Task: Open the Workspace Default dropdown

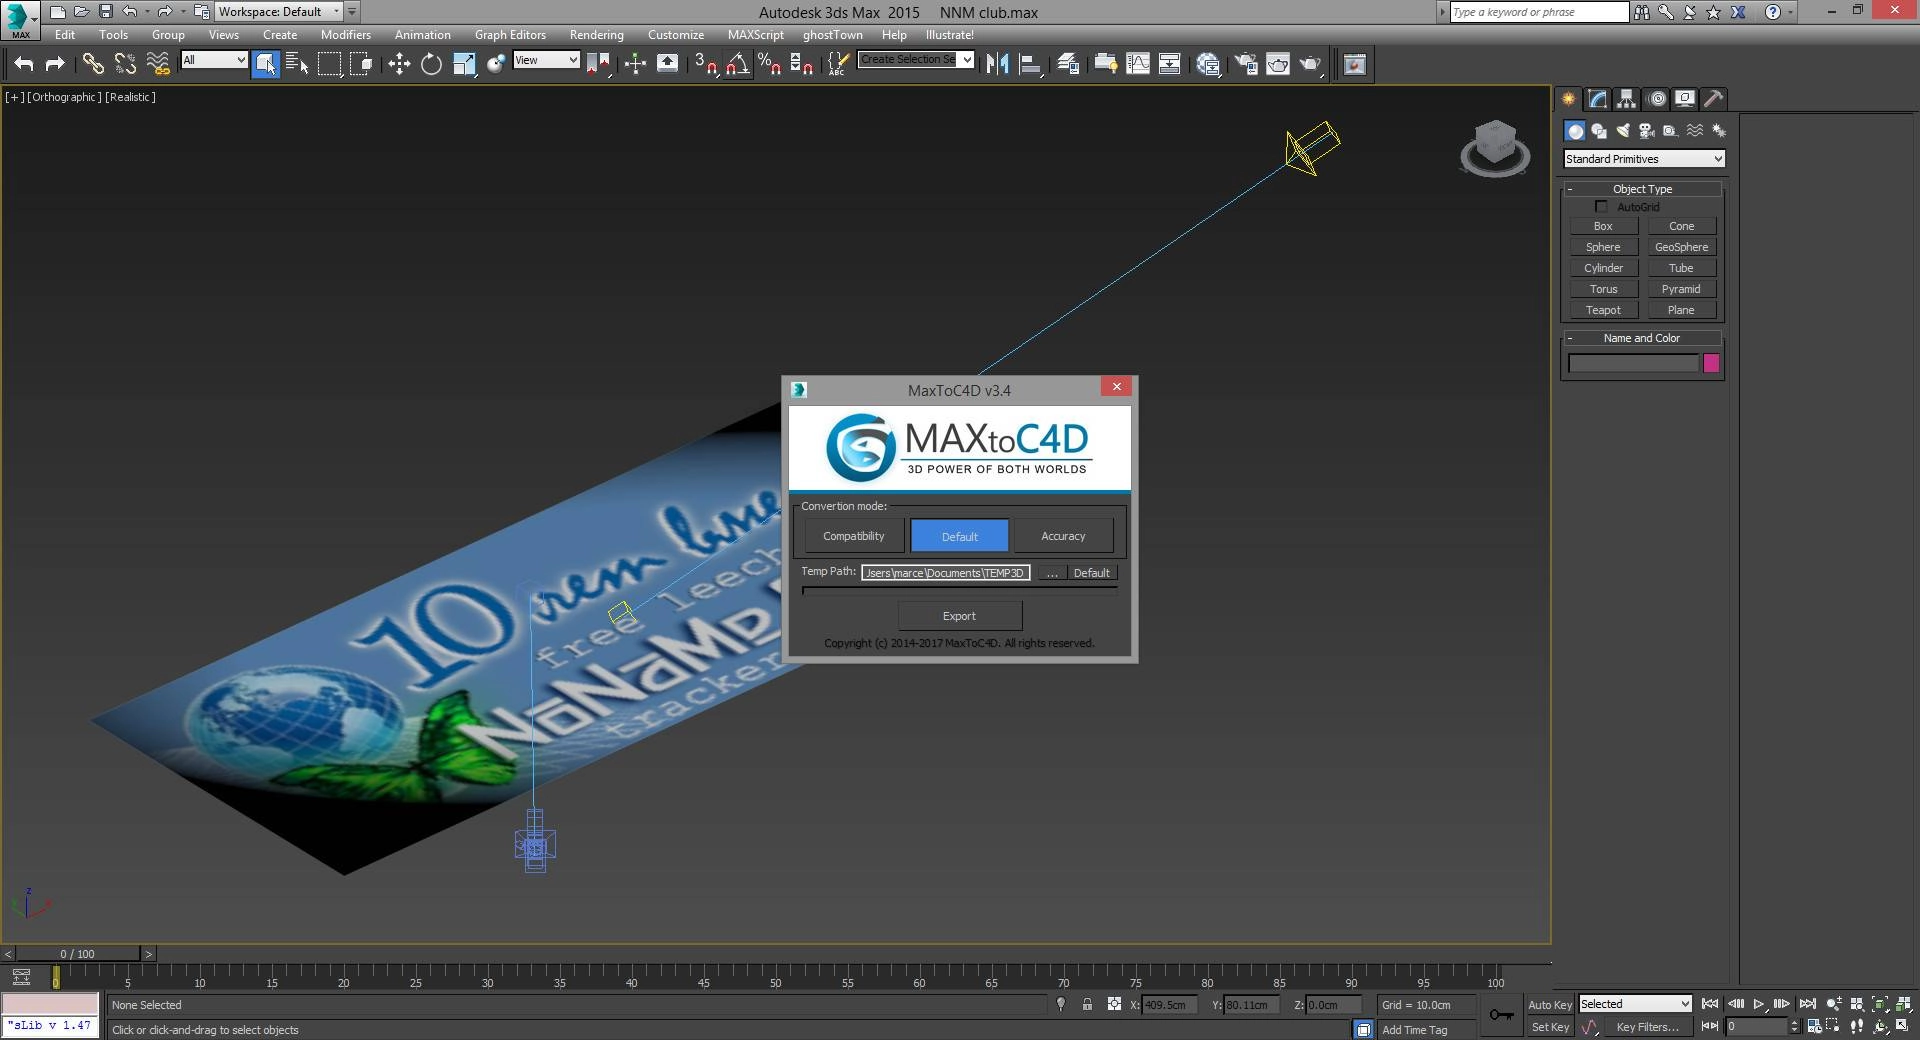Action: coord(279,12)
